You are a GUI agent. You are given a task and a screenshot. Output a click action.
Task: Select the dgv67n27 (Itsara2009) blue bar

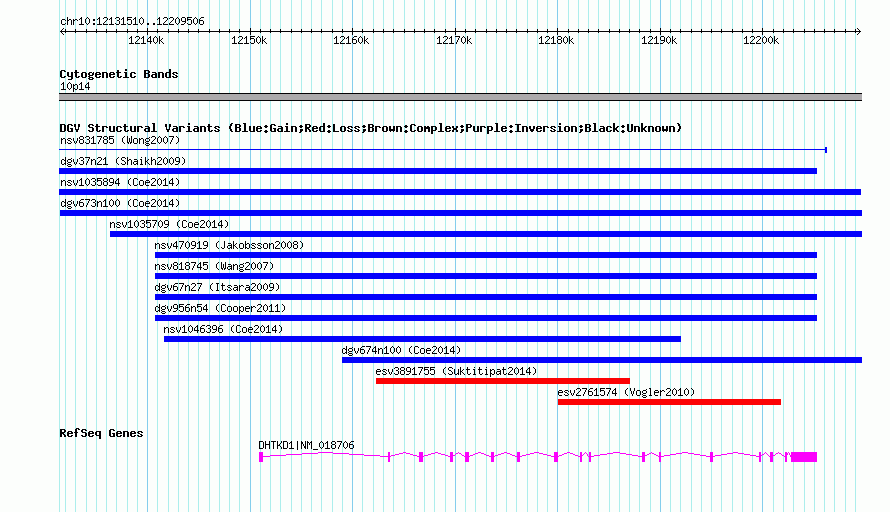(486, 297)
